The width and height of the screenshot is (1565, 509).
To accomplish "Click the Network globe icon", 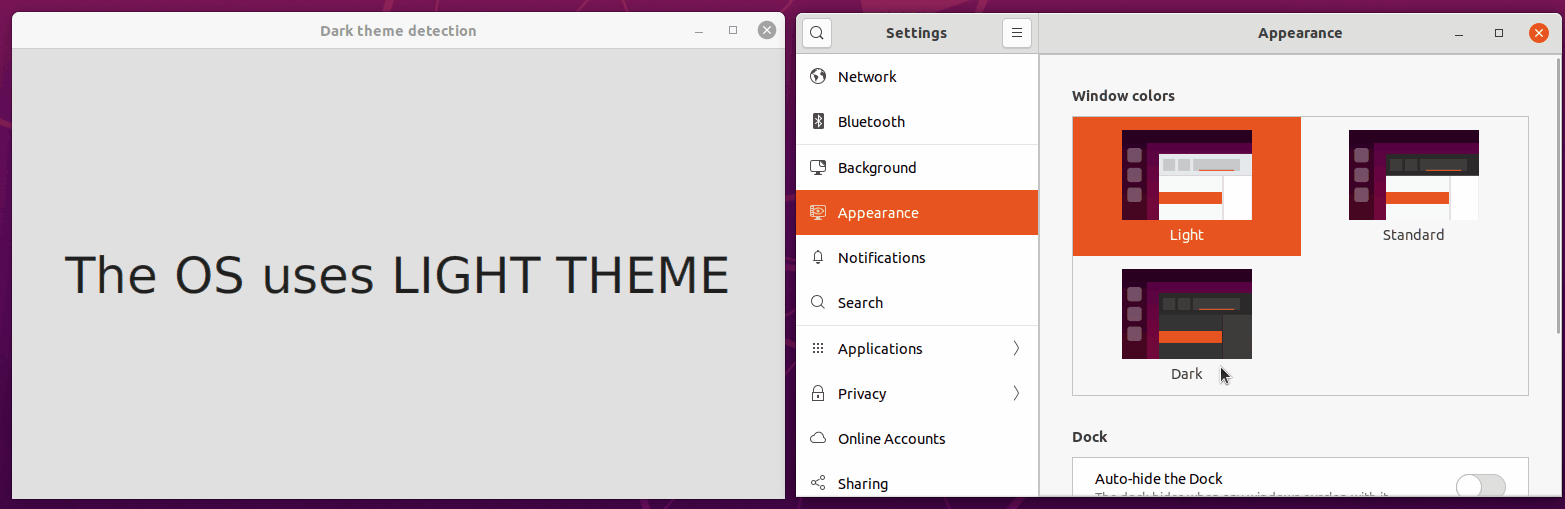I will tap(818, 77).
